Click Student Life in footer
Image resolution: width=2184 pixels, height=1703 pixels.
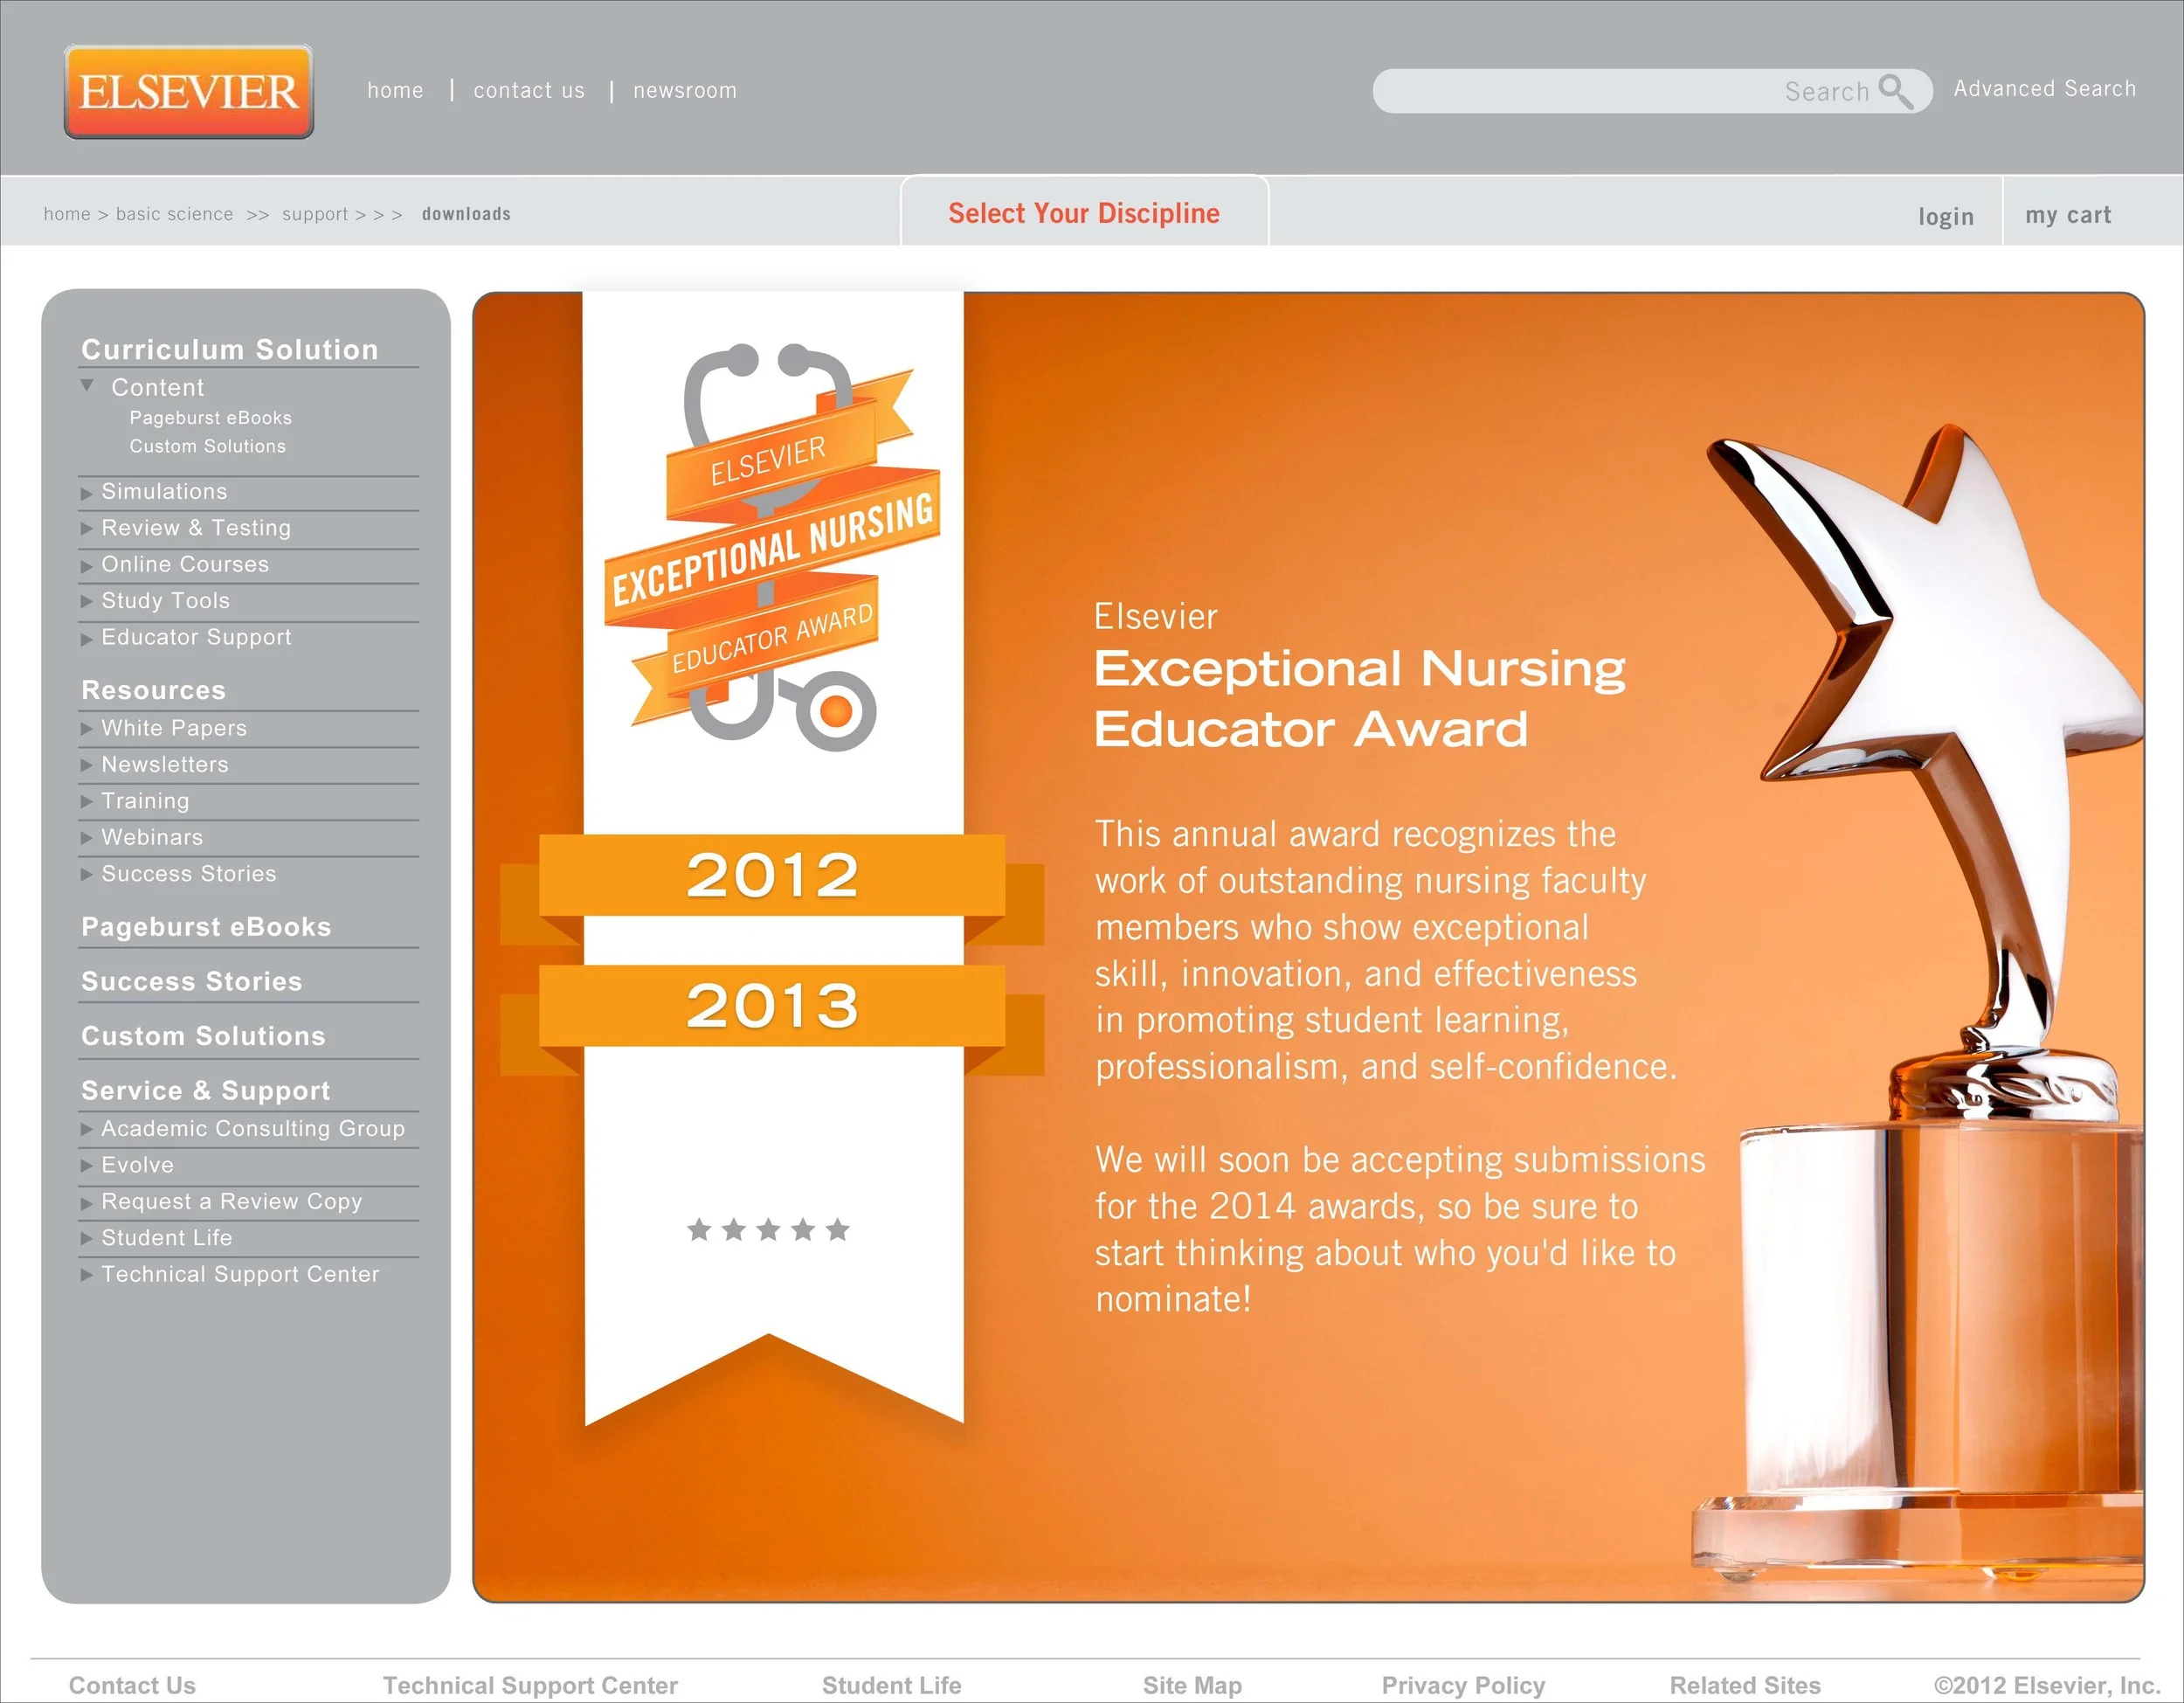(891, 1685)
